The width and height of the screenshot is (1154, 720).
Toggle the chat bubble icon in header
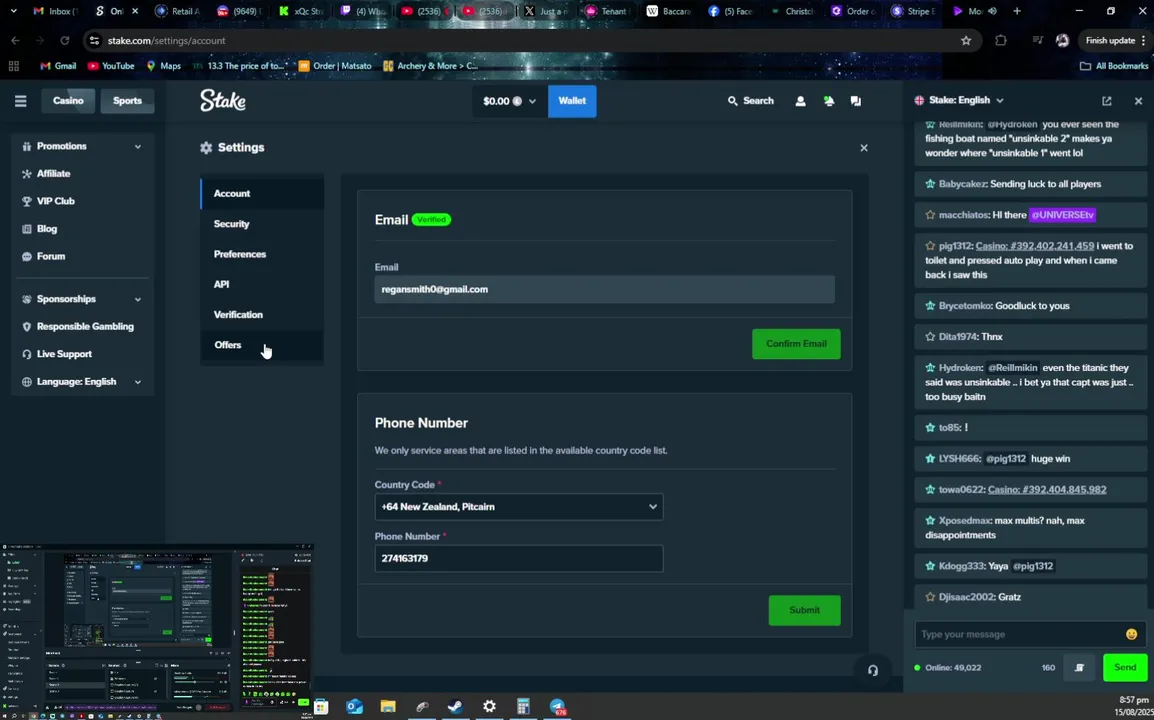coord(855,101)
